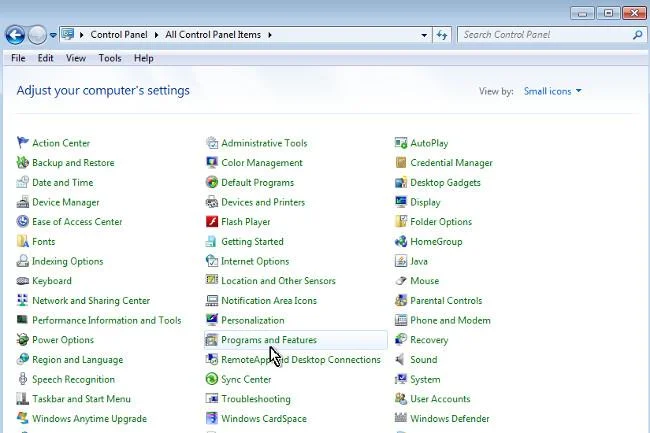Click the AutoPlay icon
Screen dimensions: 650x433
[401, 143]
